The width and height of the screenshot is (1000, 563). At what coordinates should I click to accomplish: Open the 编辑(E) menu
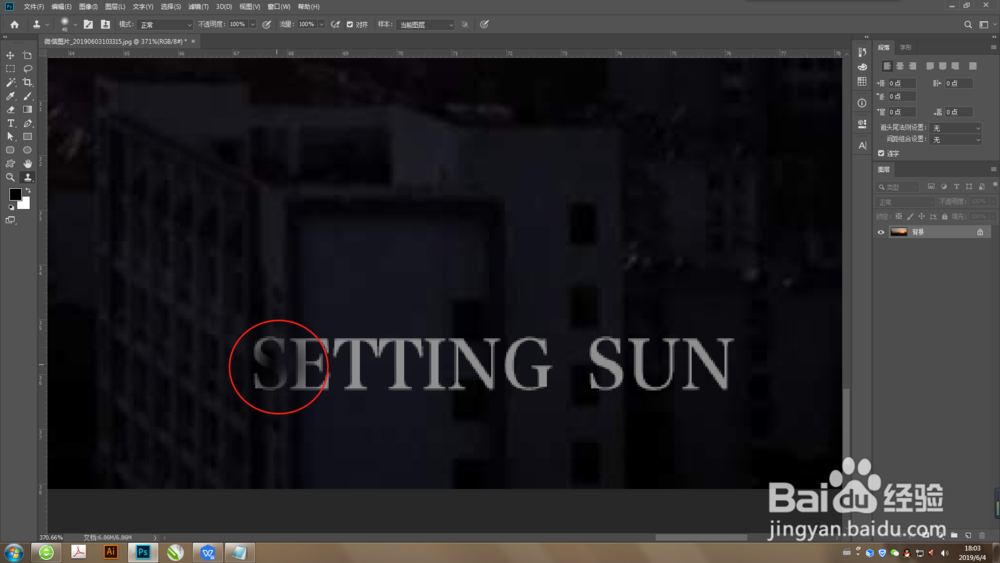(x=61, y=6)
